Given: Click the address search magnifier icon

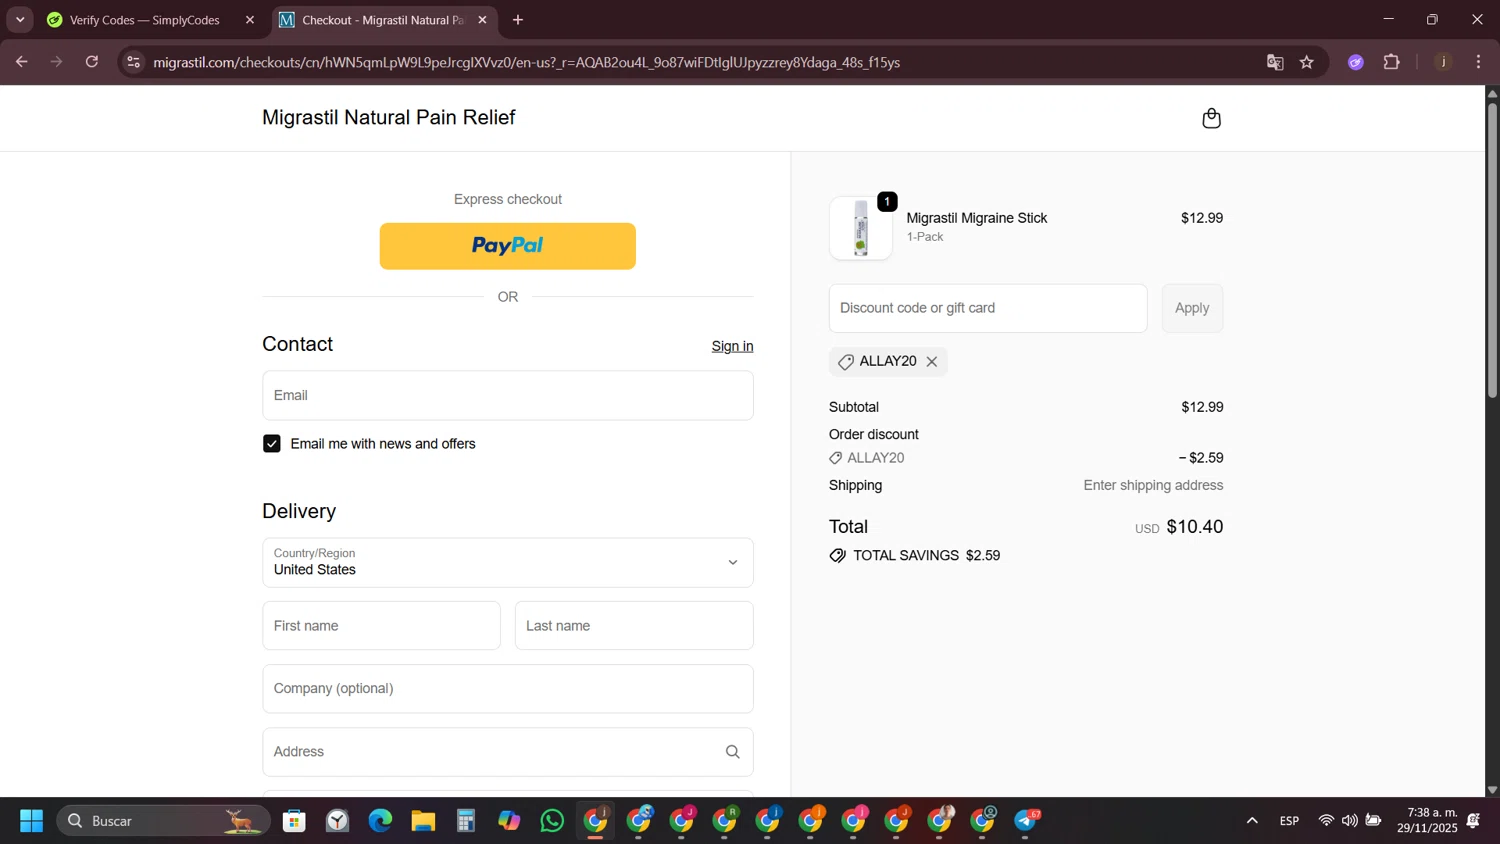Looking at the screenshot, I should (732, 752).
